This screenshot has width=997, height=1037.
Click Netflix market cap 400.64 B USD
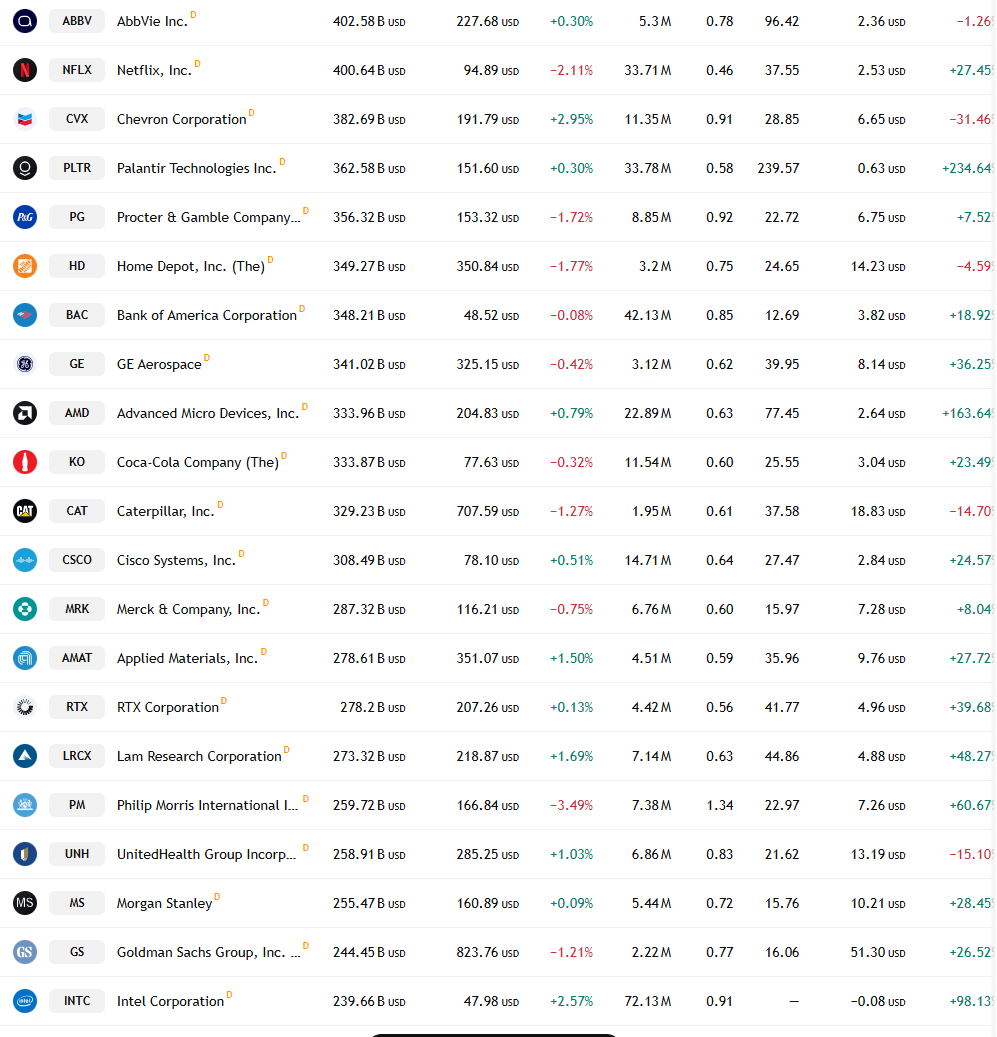369,70
